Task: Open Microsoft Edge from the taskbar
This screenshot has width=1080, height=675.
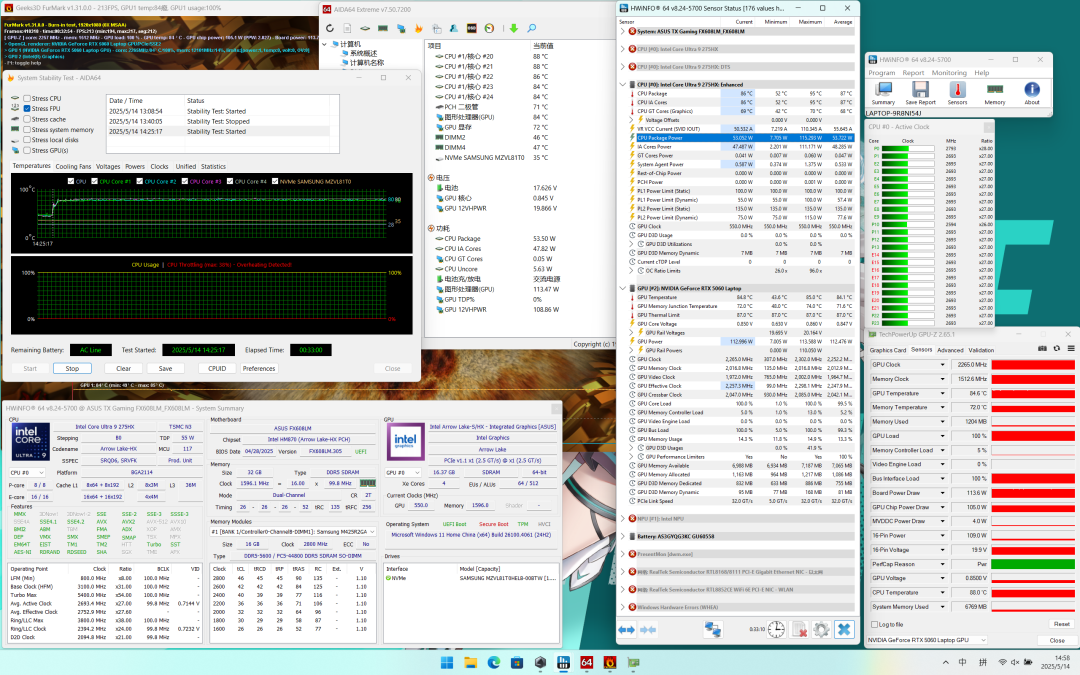Action: pos(494,663)
